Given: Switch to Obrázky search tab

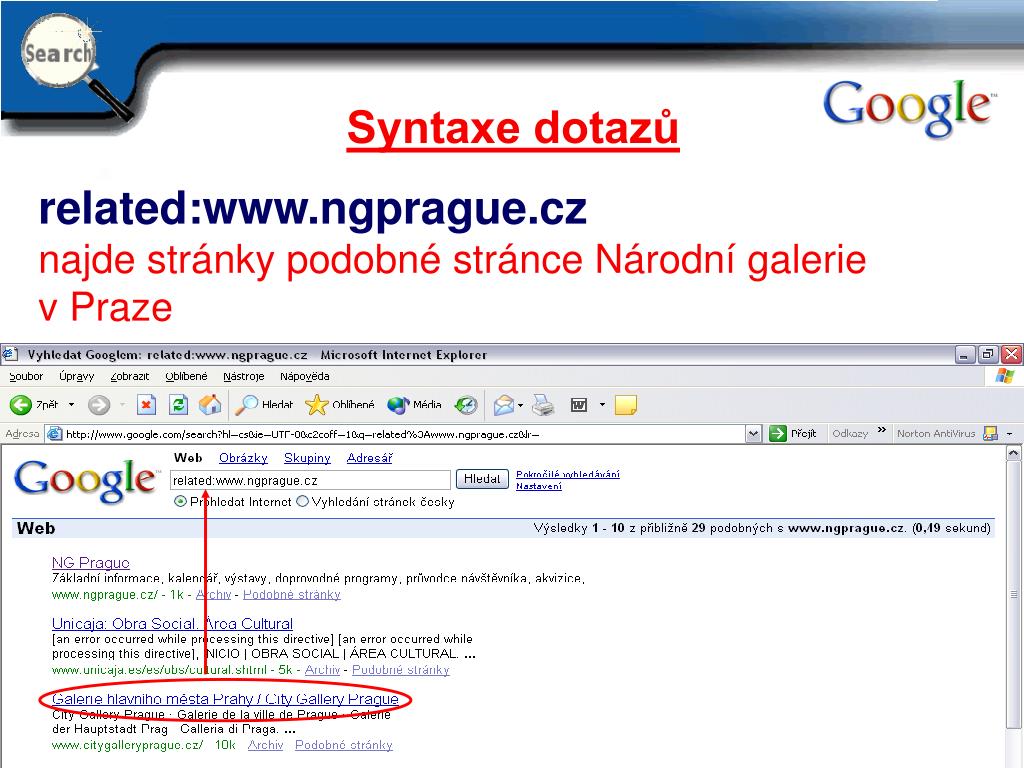Looking at the screenshot, I should tap(243, 458).
